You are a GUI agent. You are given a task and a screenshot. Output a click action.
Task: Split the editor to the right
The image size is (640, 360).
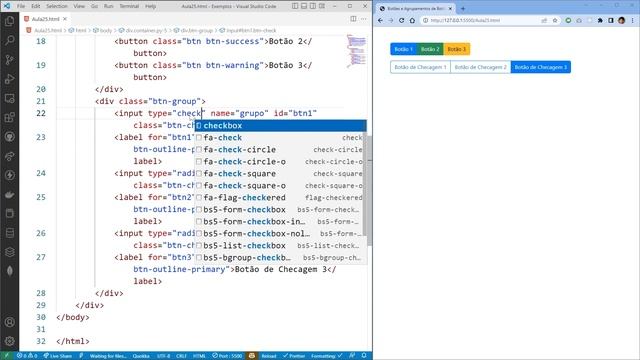pyautogui.click(x=353, y=19)
